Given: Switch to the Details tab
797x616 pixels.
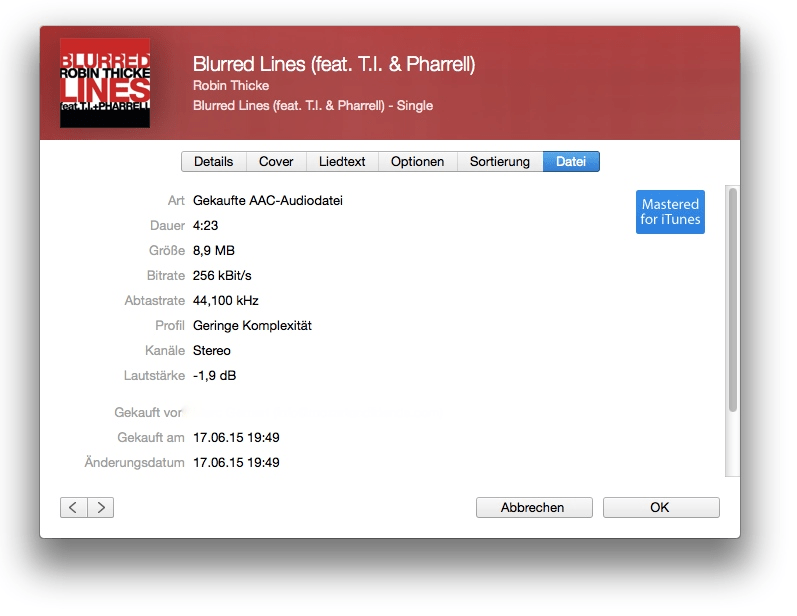Looking at the screenshot, I should pyautogui.click(x=213, y=162).
